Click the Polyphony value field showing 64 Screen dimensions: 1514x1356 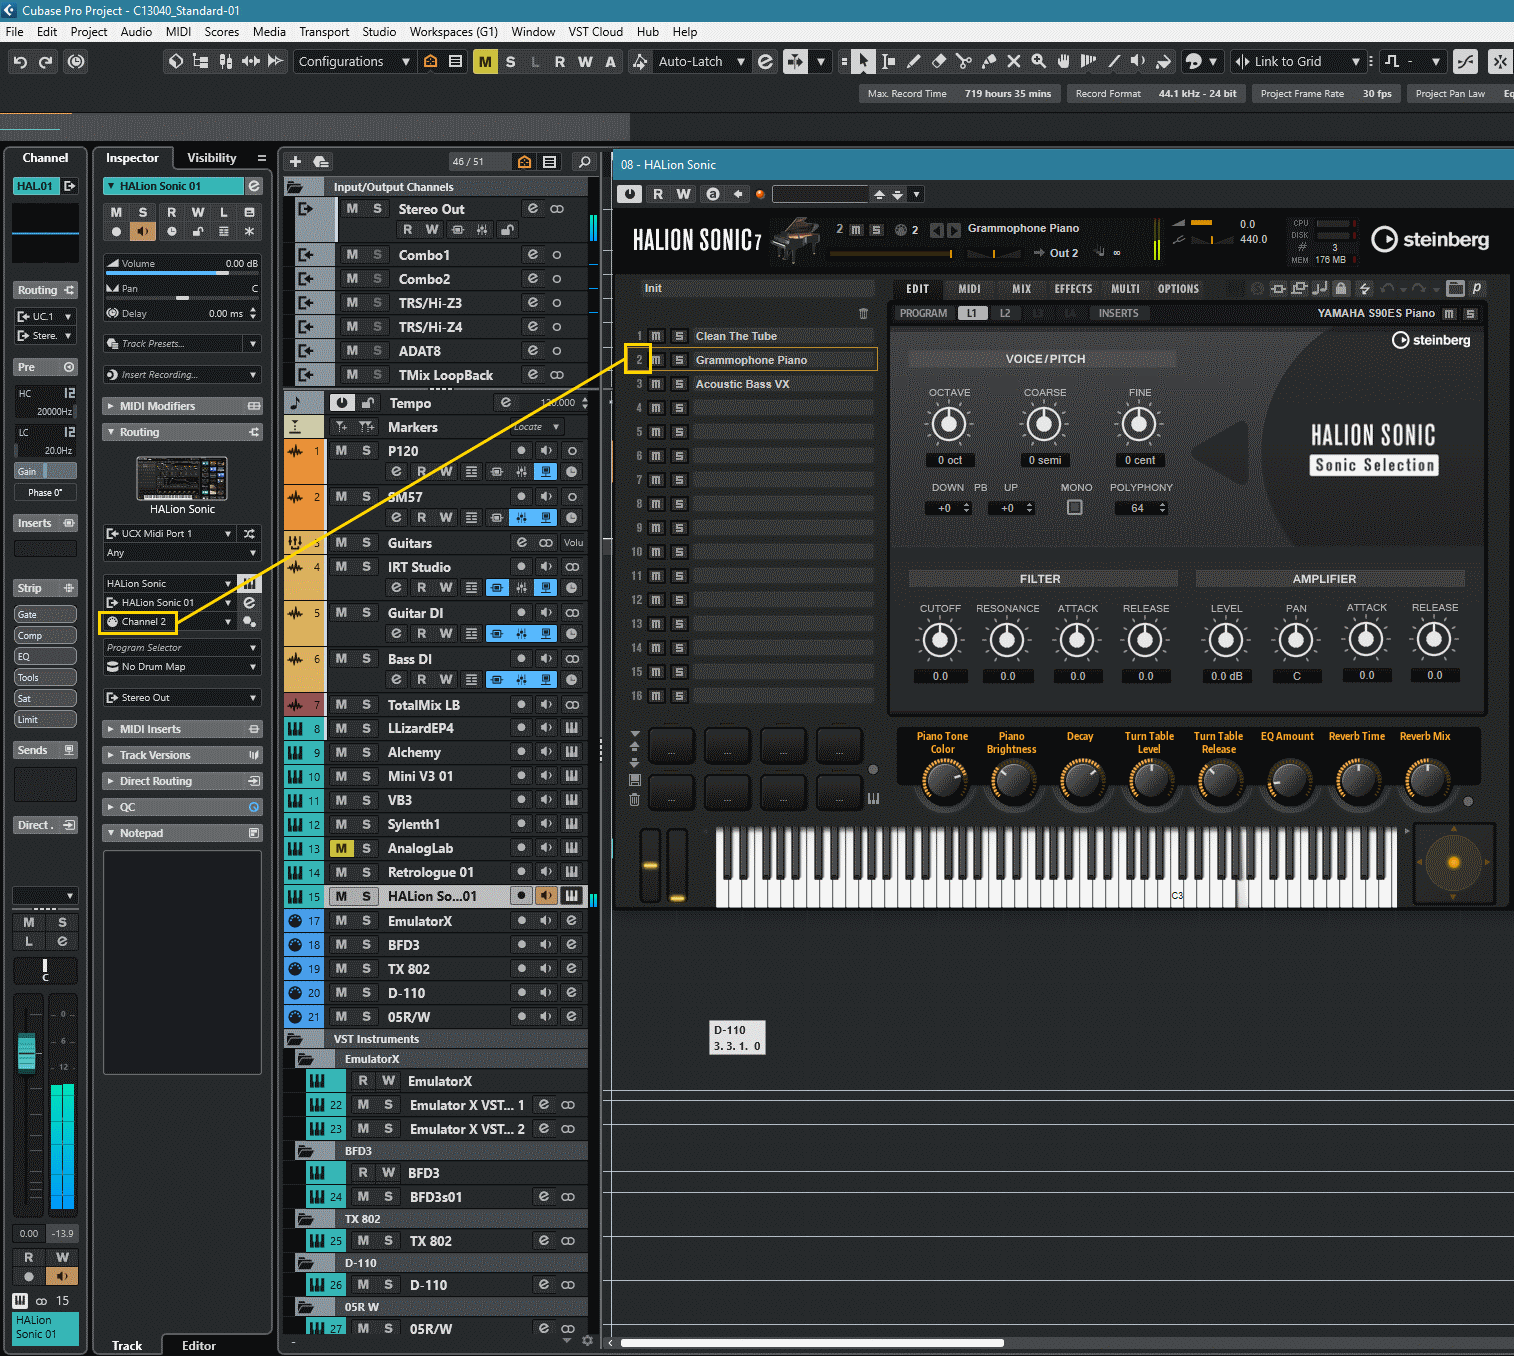(1141, 508)
